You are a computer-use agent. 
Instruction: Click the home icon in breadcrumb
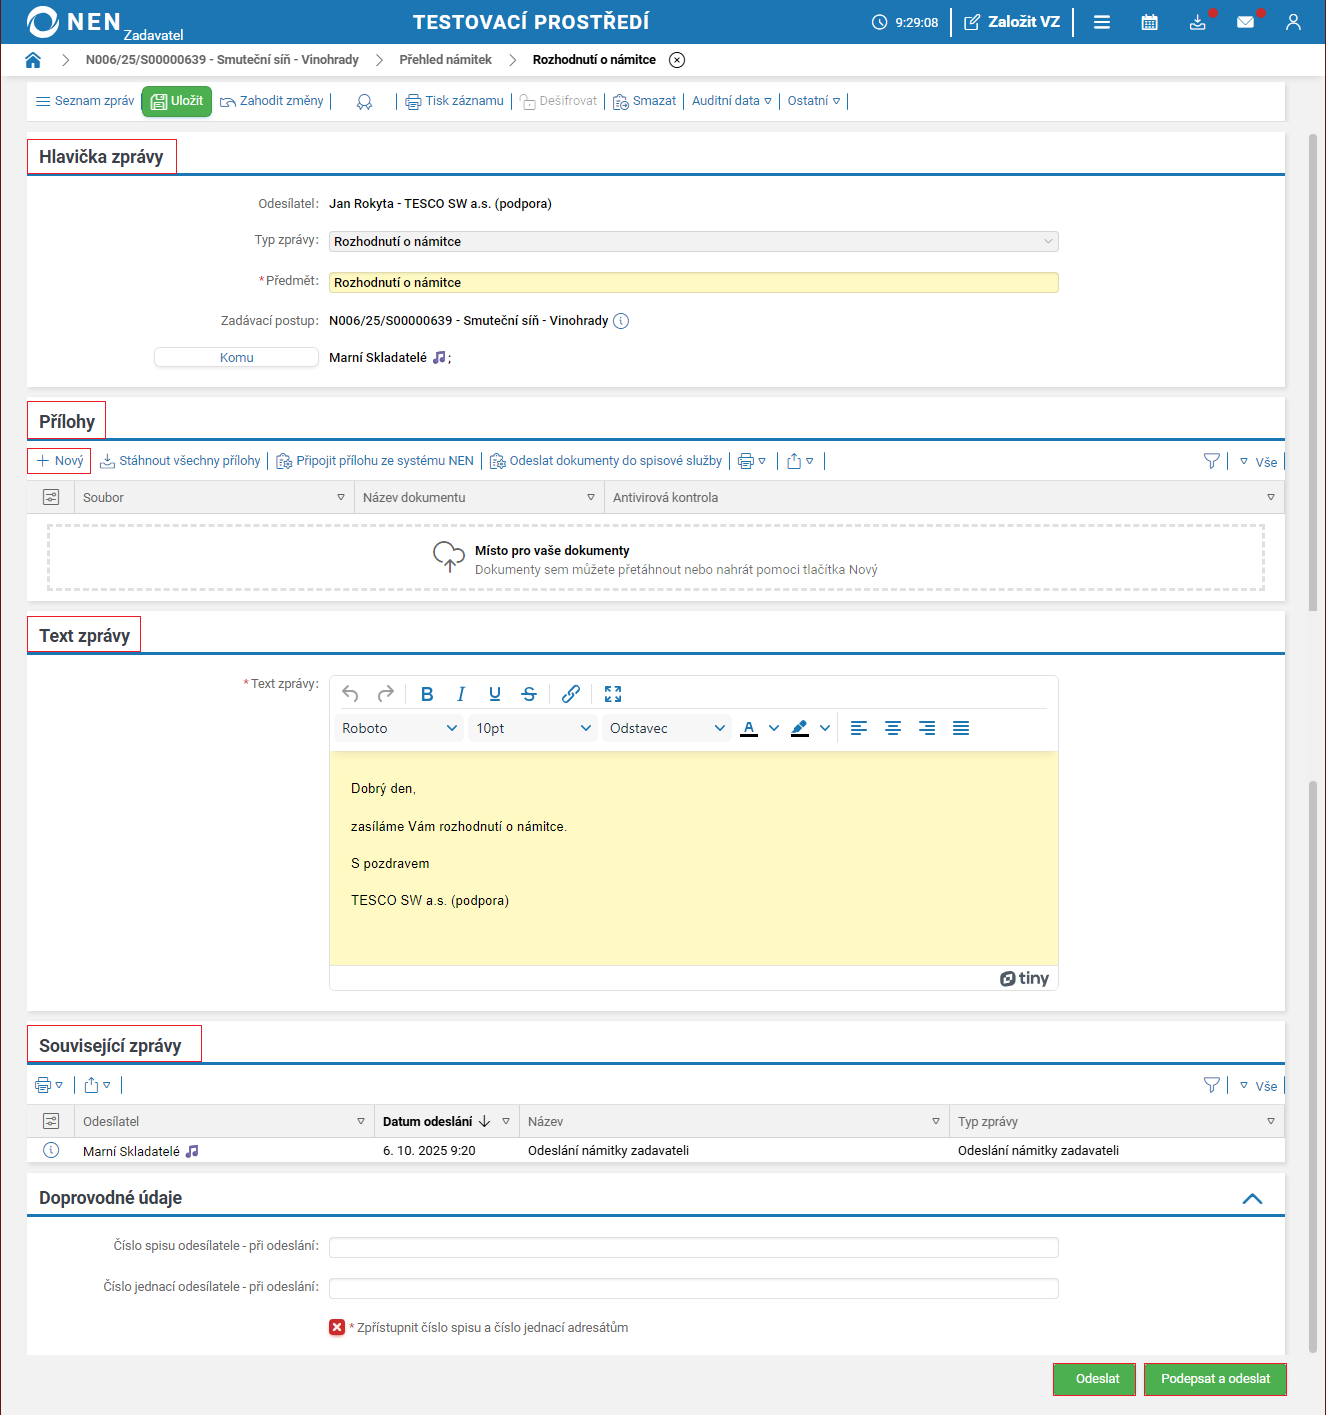[33, 60]
